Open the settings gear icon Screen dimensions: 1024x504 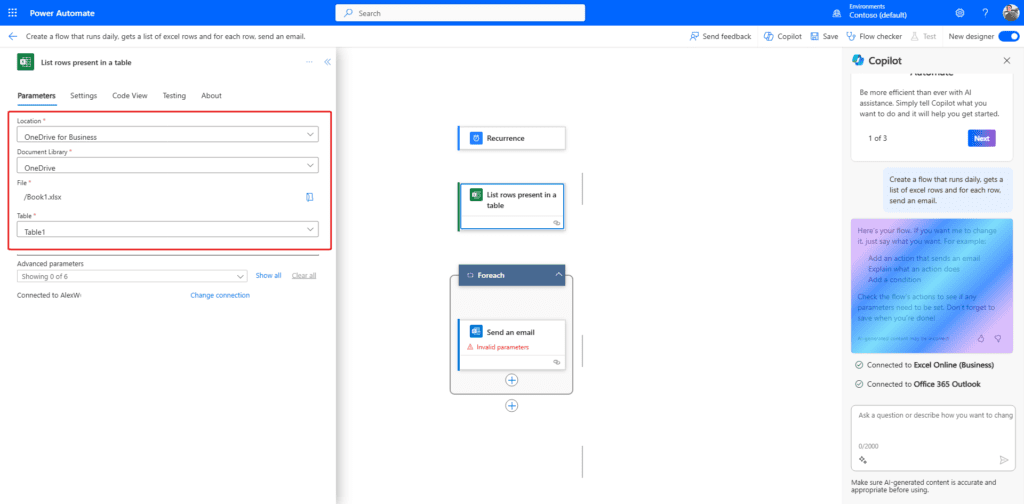[x=960, y=13]
